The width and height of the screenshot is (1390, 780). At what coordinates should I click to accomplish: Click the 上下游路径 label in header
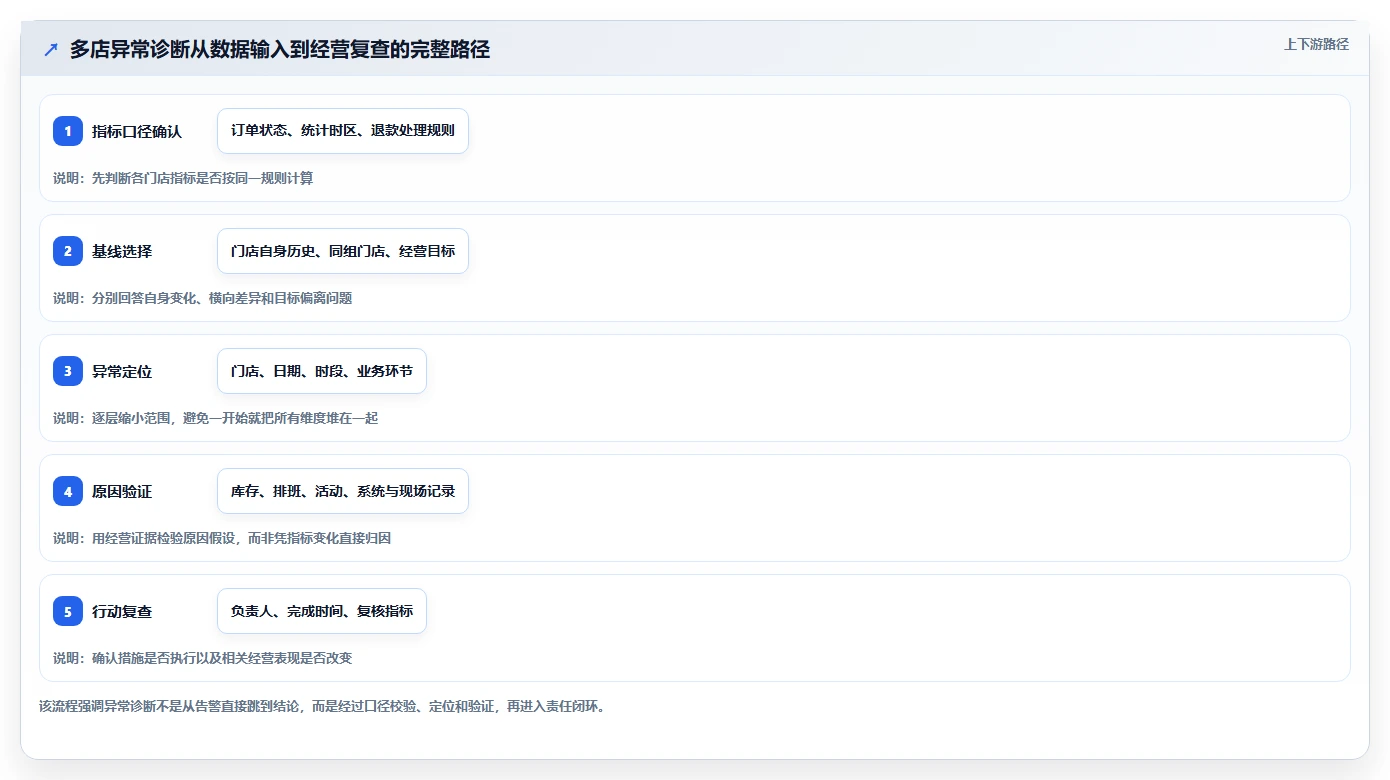click(x=1316, y=44)
